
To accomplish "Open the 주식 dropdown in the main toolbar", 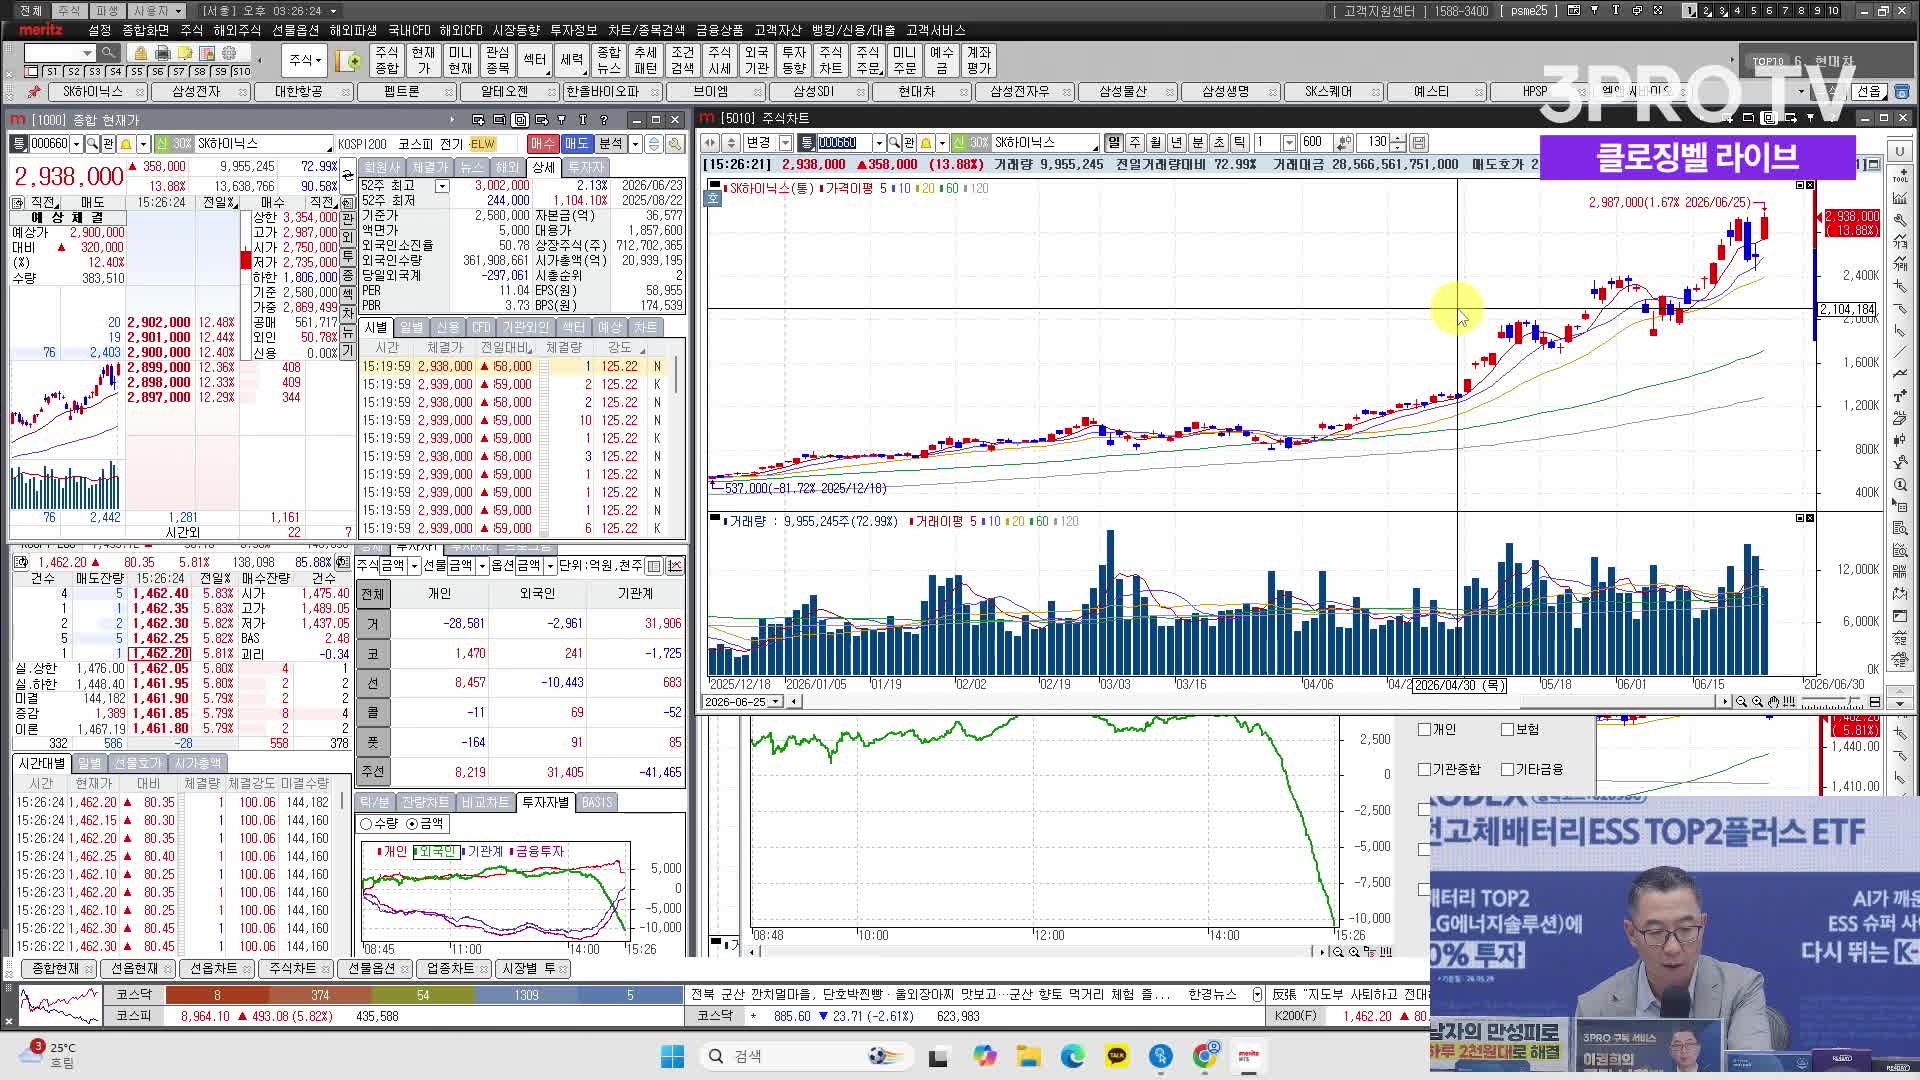I will coord(305,60).
